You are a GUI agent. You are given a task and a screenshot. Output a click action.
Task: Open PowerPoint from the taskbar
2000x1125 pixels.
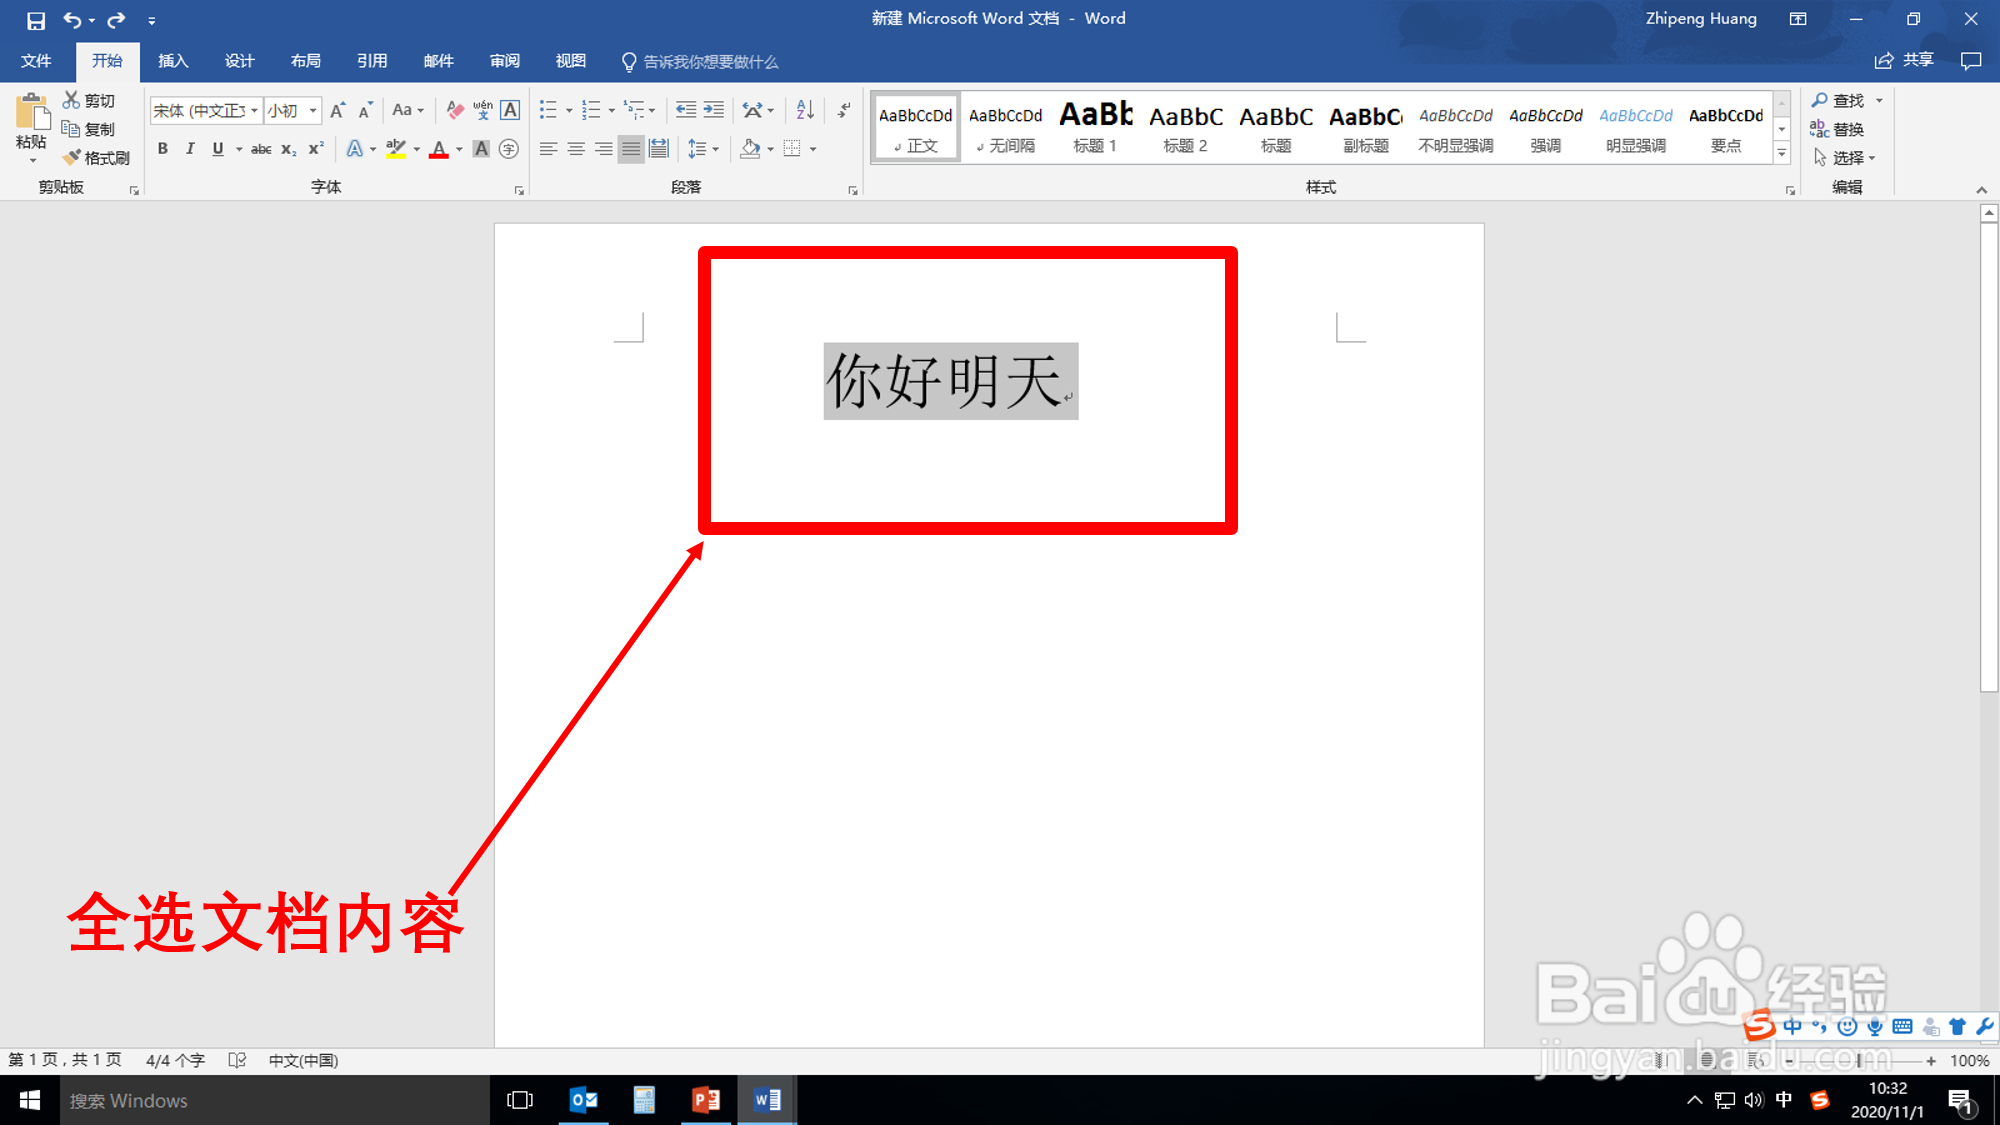point(706,1100)
